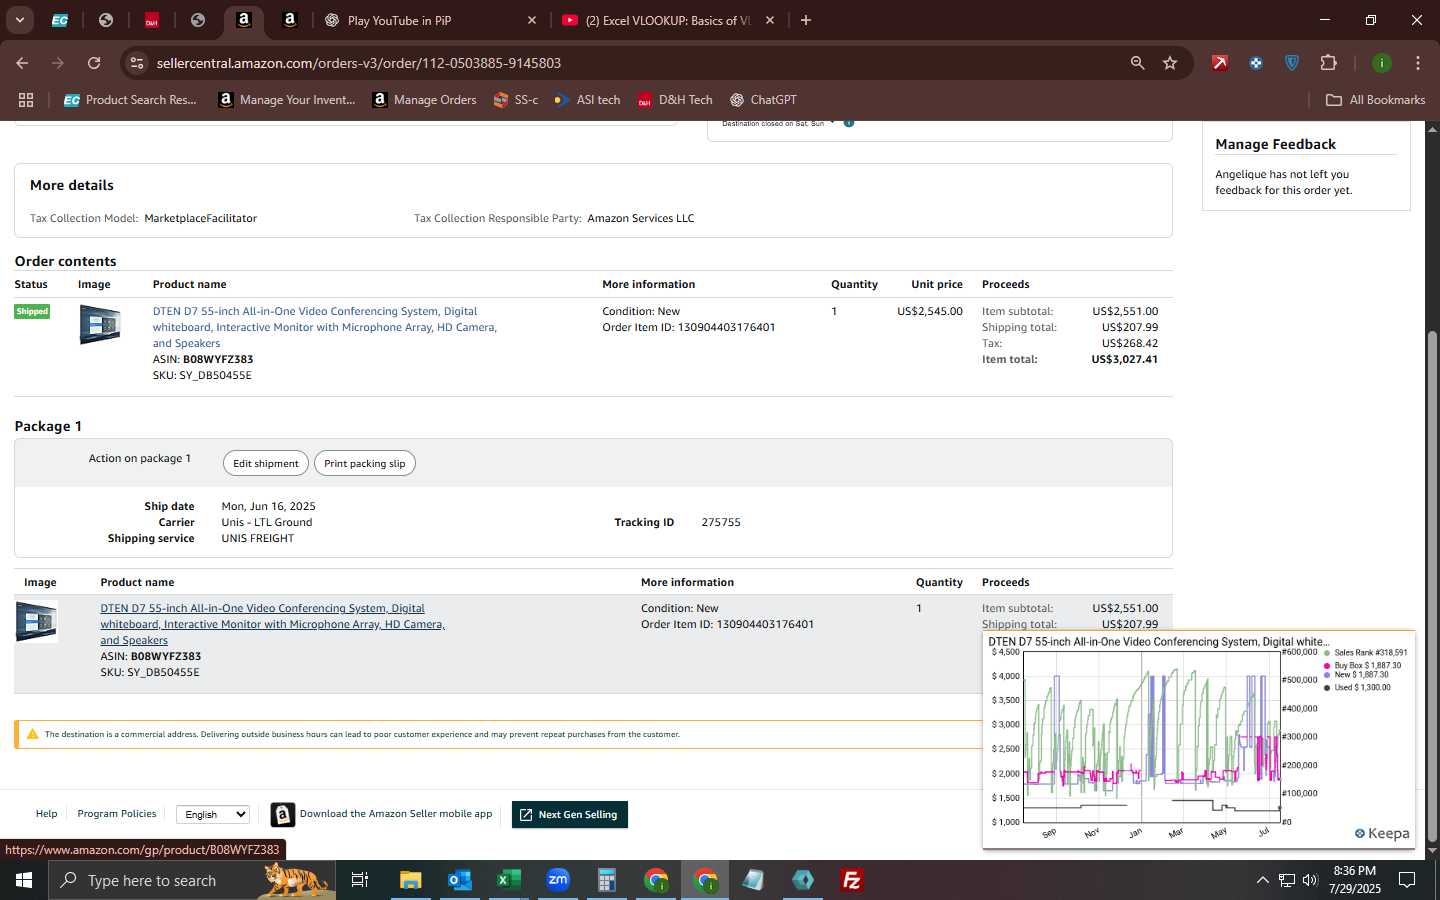1440x900 pixels.
Task: Reload the Seller Central page
Action: tap(94, 63)
